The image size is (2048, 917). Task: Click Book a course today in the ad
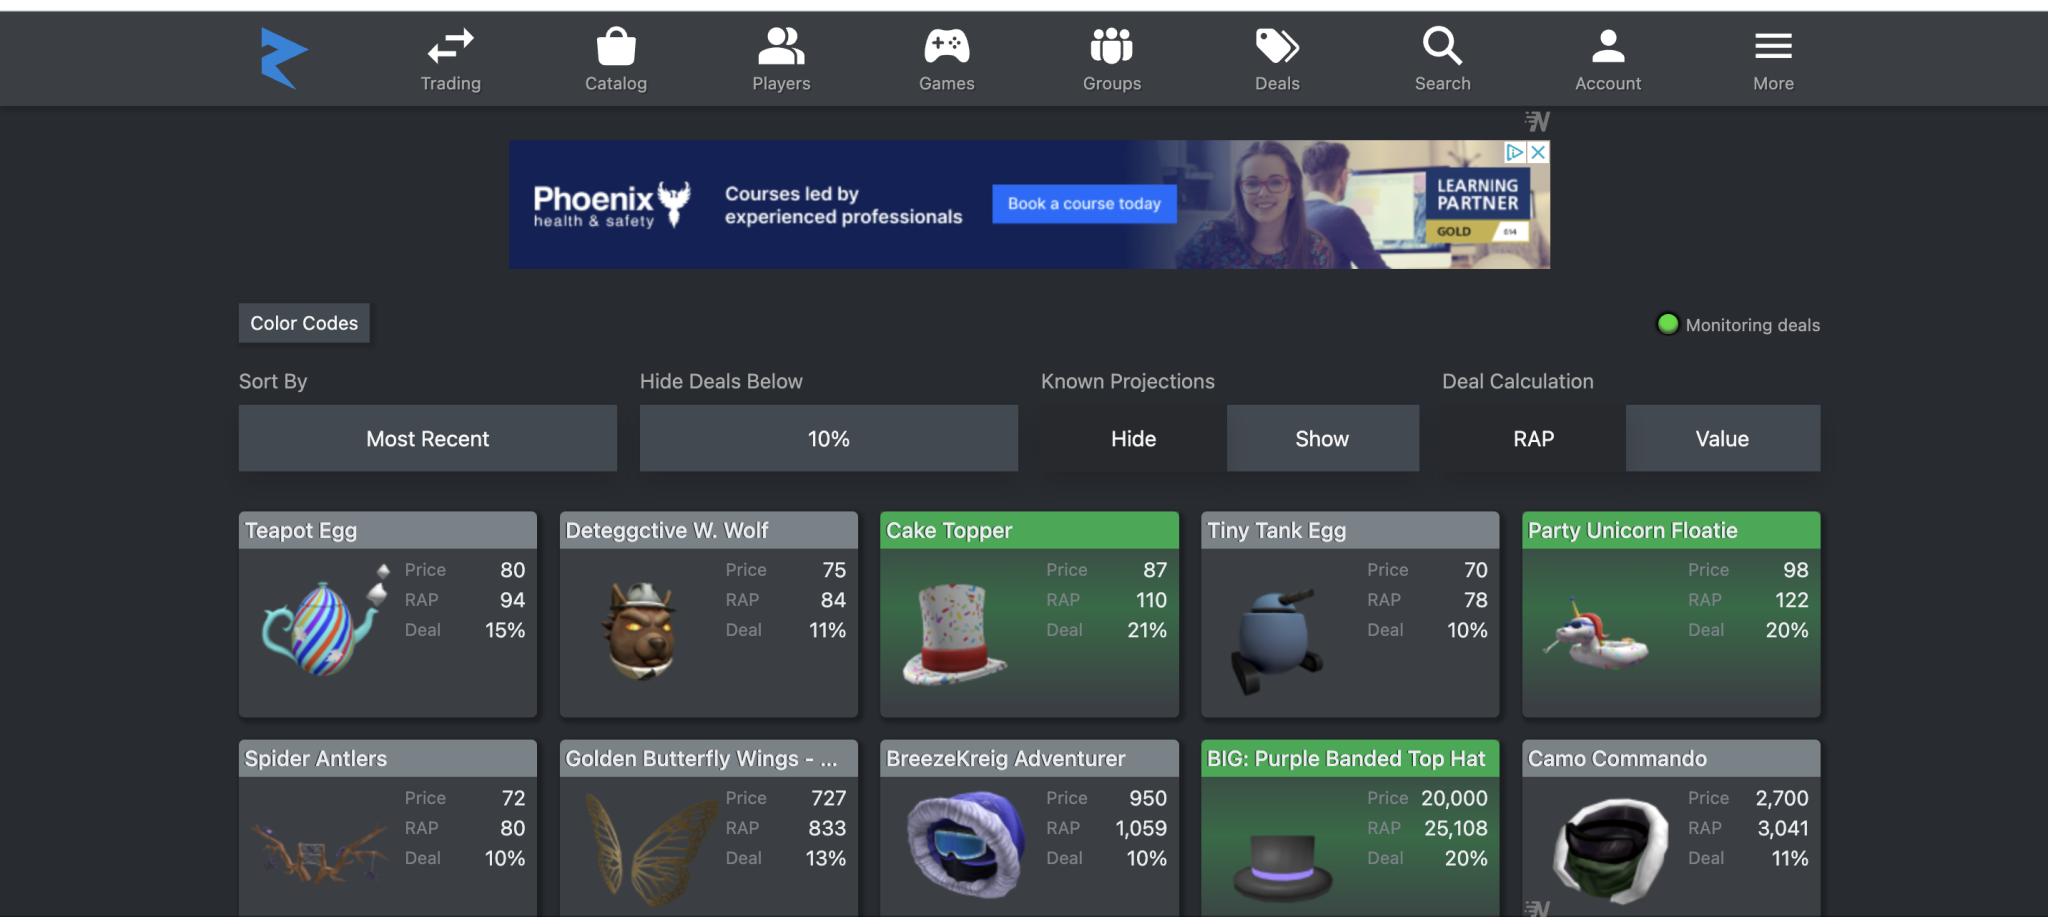(x=1083, y=203)
